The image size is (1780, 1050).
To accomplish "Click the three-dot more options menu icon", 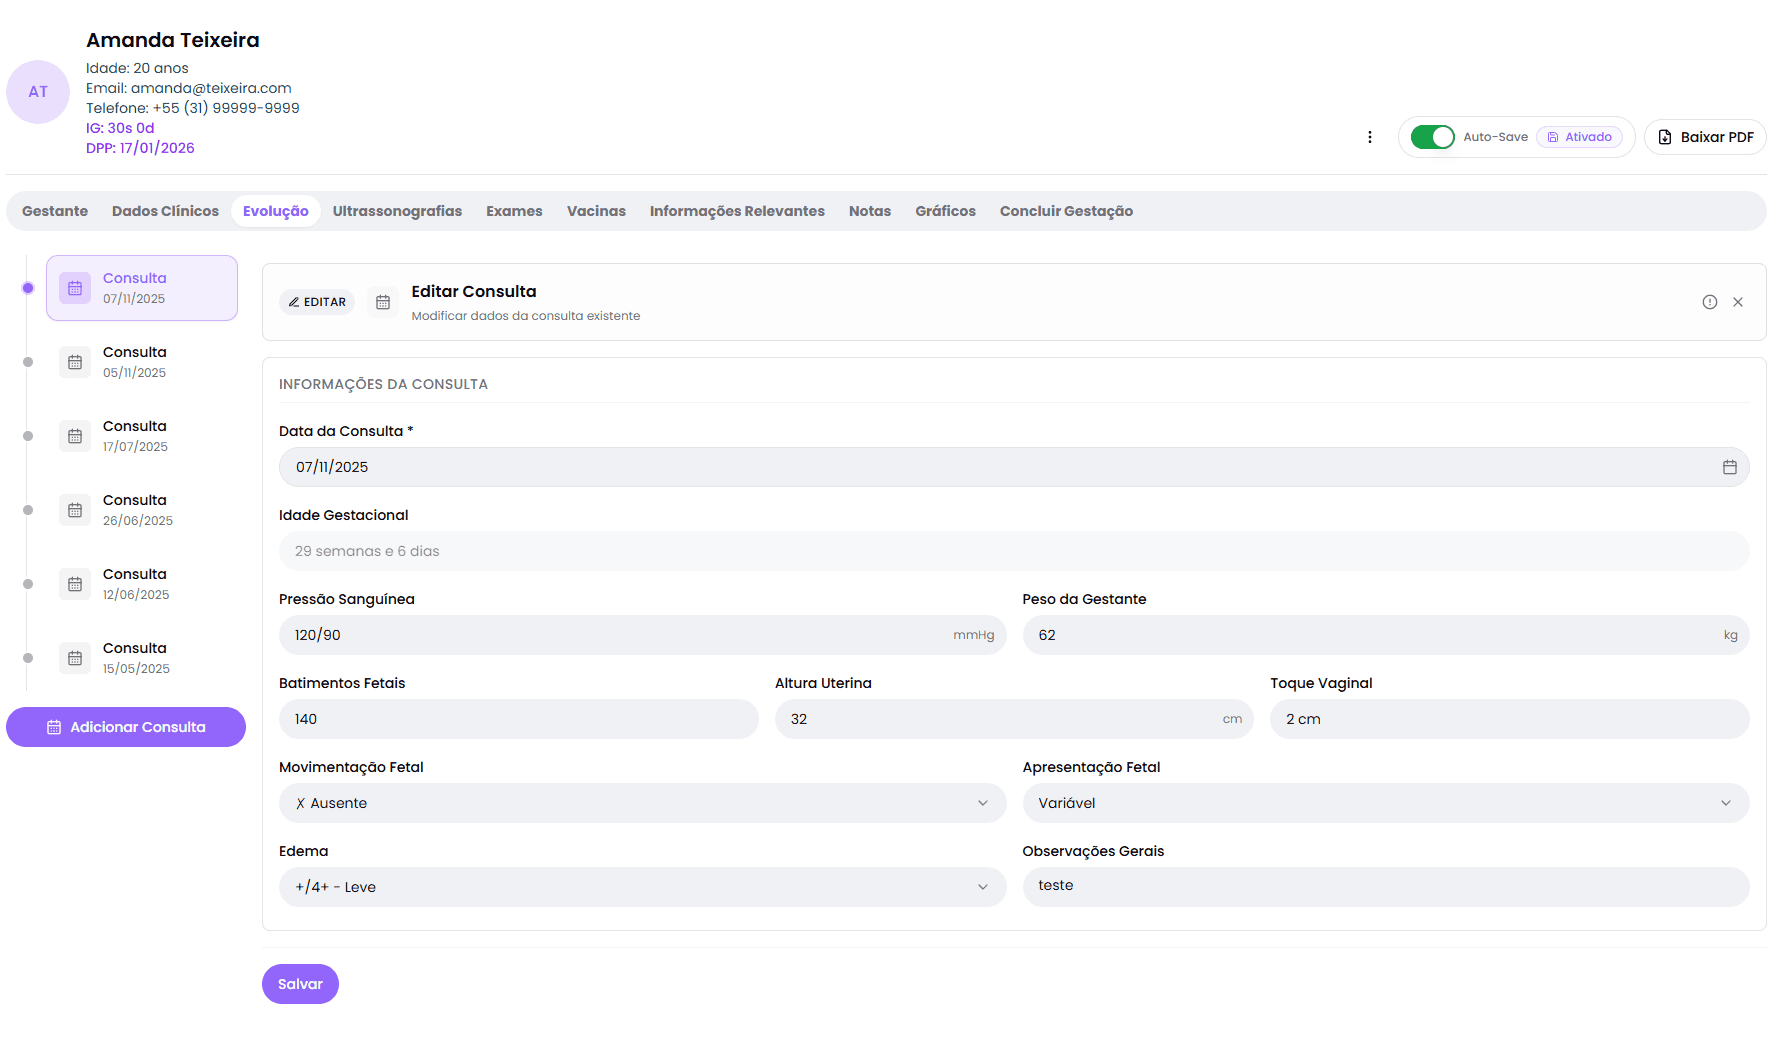I will (x=1369, y=137).
